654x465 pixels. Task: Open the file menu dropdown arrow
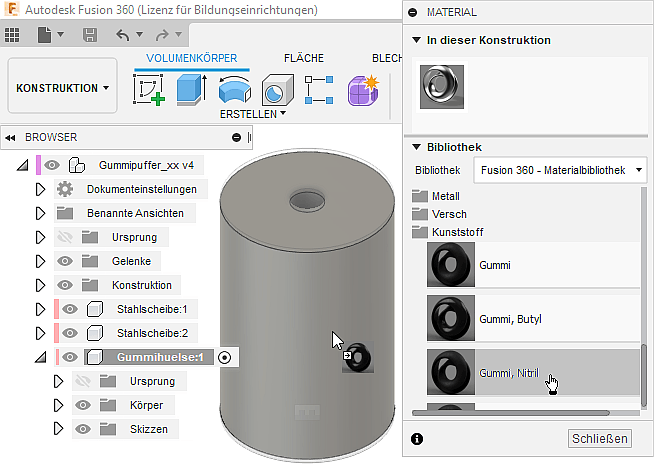[60, 34]
